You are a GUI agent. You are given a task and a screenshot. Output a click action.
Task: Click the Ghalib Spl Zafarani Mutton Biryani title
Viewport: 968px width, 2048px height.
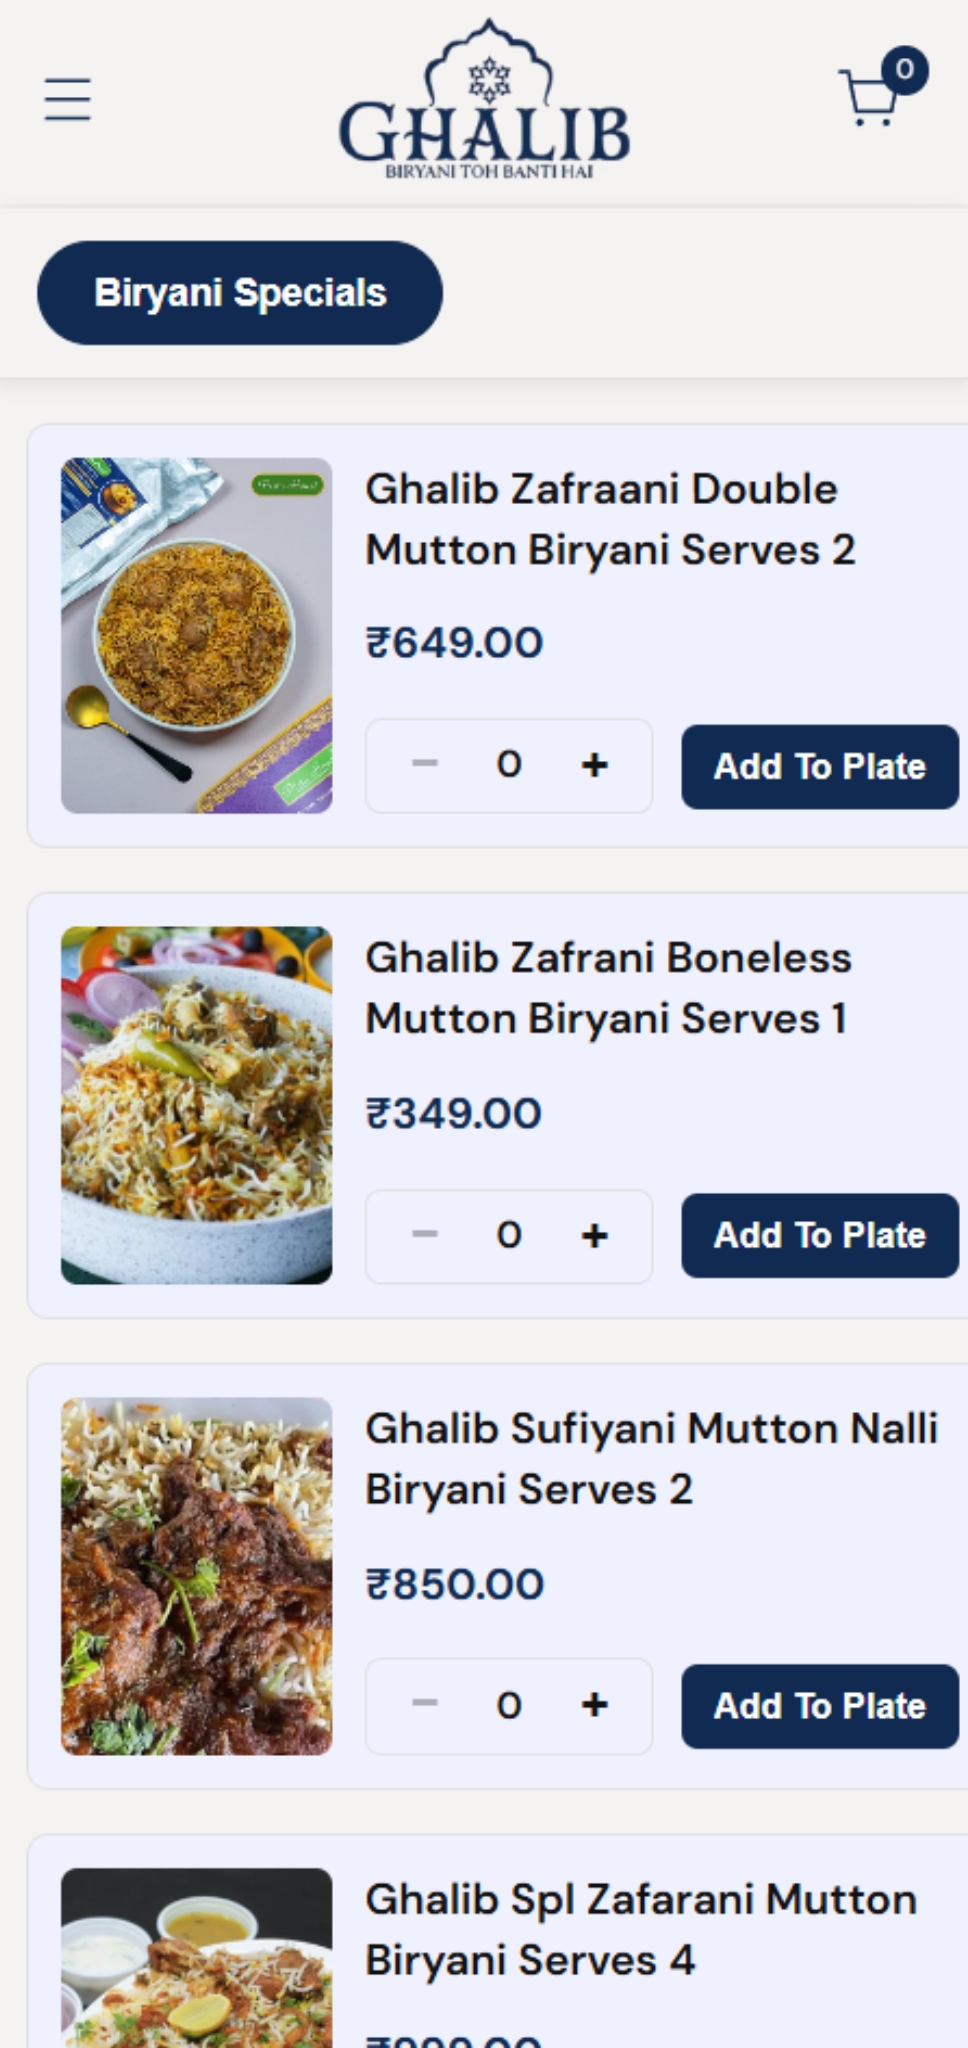pos(640,1929)
